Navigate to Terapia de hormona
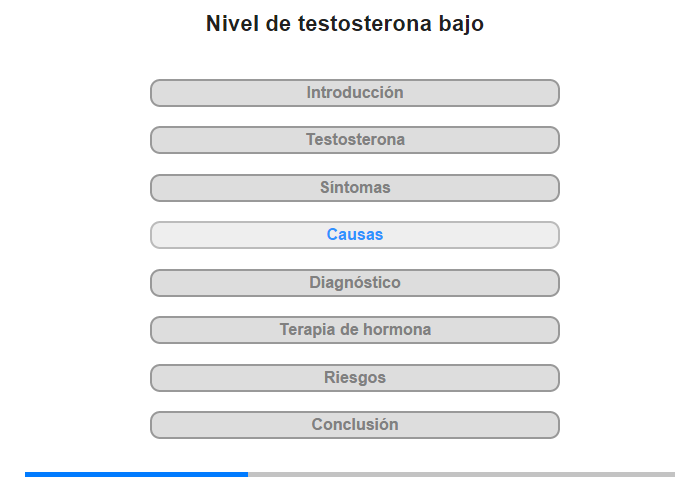700x480 pixels. 355,330
